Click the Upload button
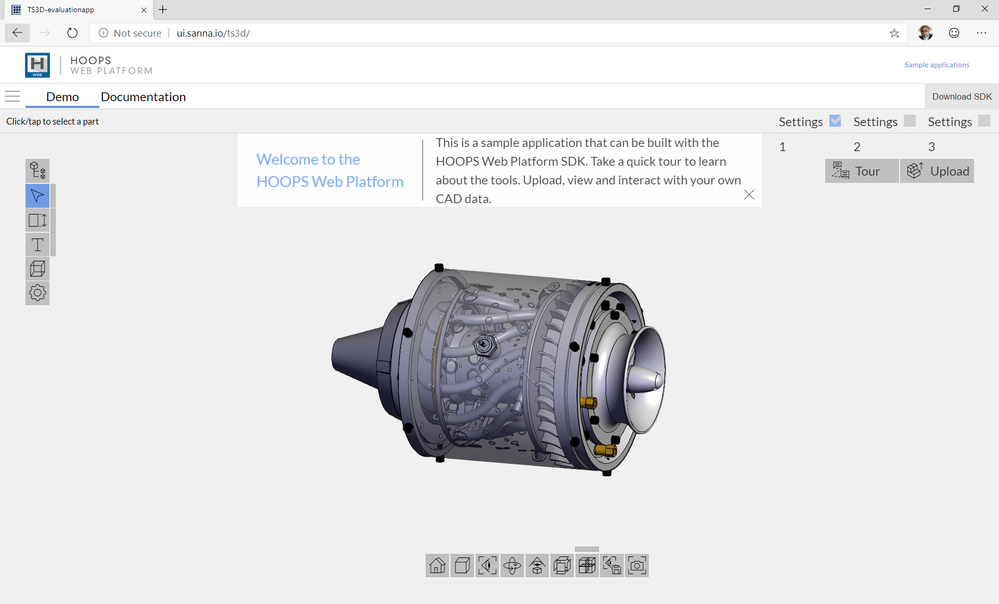Viewport: 999px width, 604px height. pos(937,171)
